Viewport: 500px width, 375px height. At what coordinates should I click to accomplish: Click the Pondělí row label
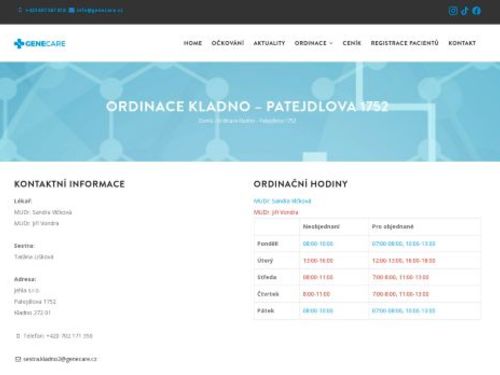pyautogui.click(x=267, y=244)
